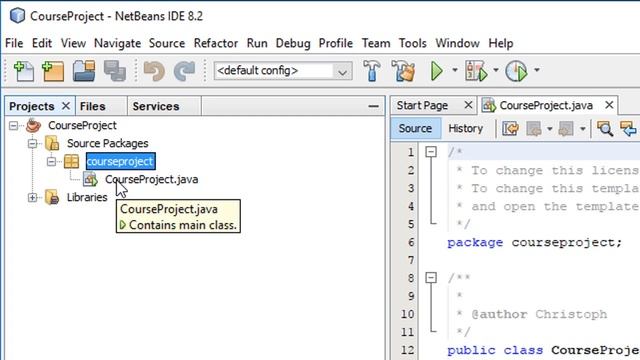Open the File menu
640x360 pixels.
point(14,43)
